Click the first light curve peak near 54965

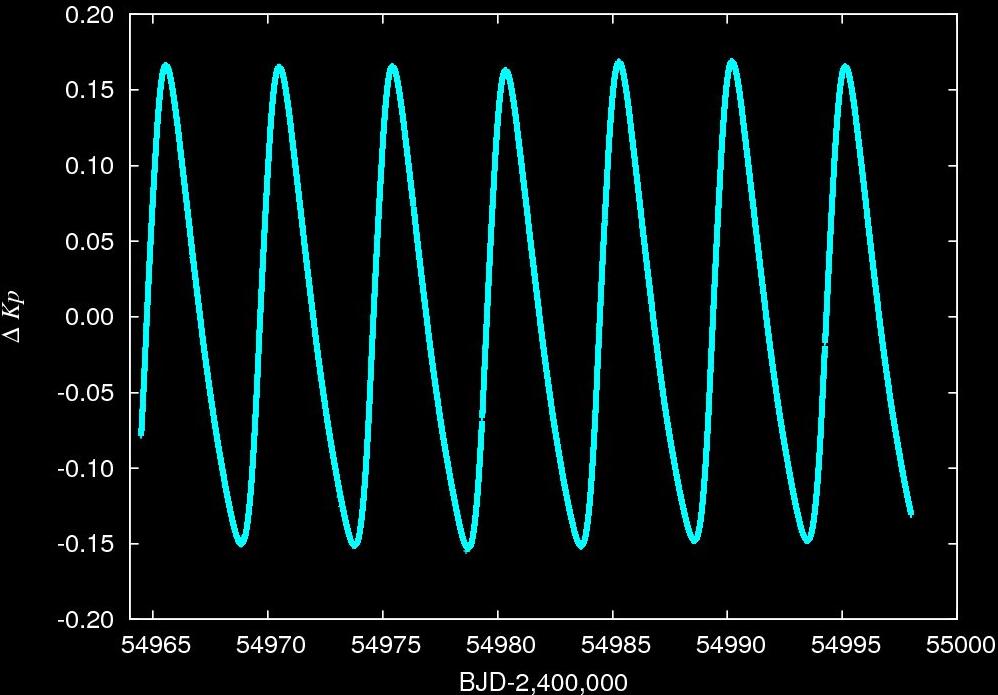coord(166,66)
